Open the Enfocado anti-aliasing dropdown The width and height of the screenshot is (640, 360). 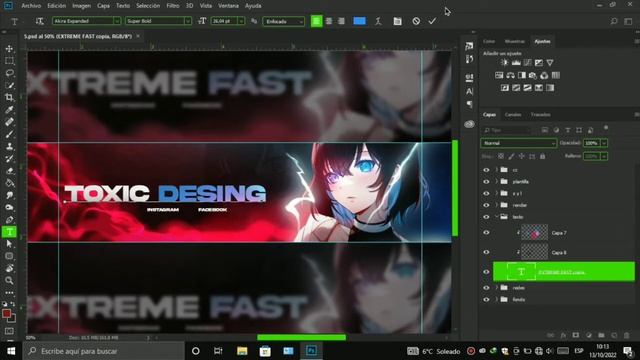click(x=284, y=21)
